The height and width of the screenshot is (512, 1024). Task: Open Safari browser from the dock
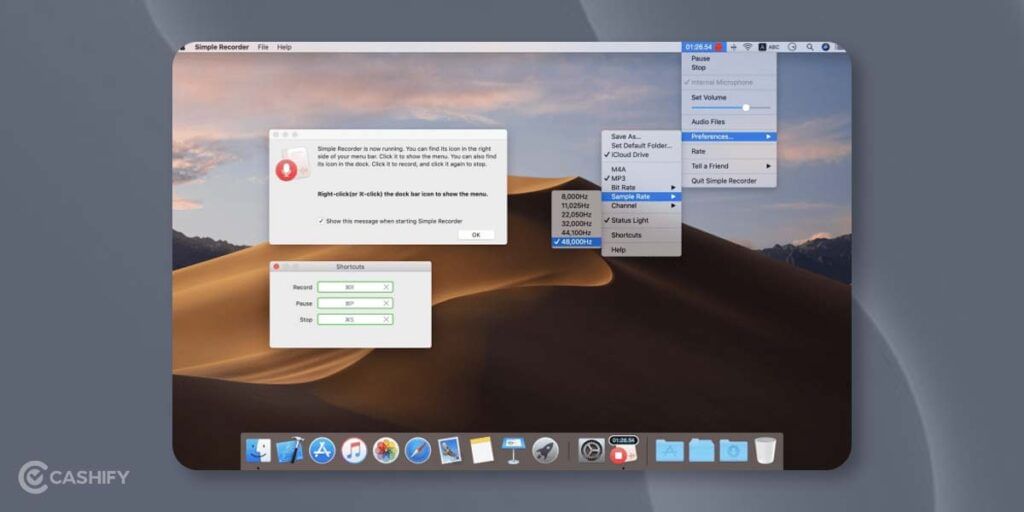click(417, 450)
